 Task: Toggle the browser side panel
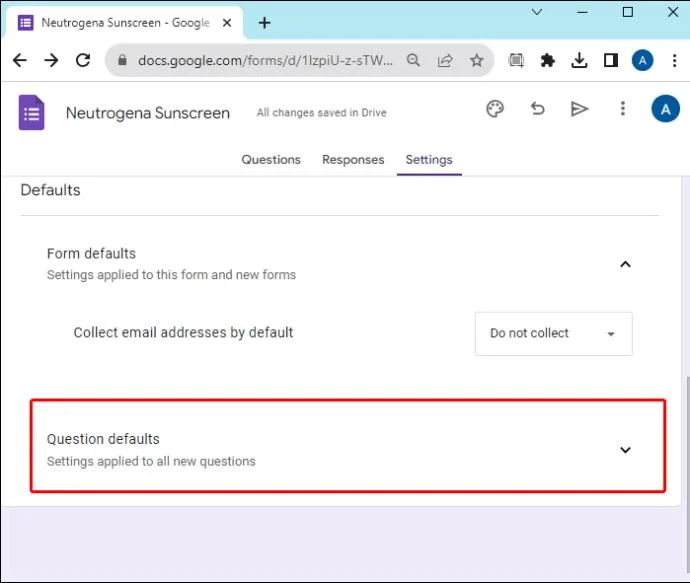pos(611,60)
